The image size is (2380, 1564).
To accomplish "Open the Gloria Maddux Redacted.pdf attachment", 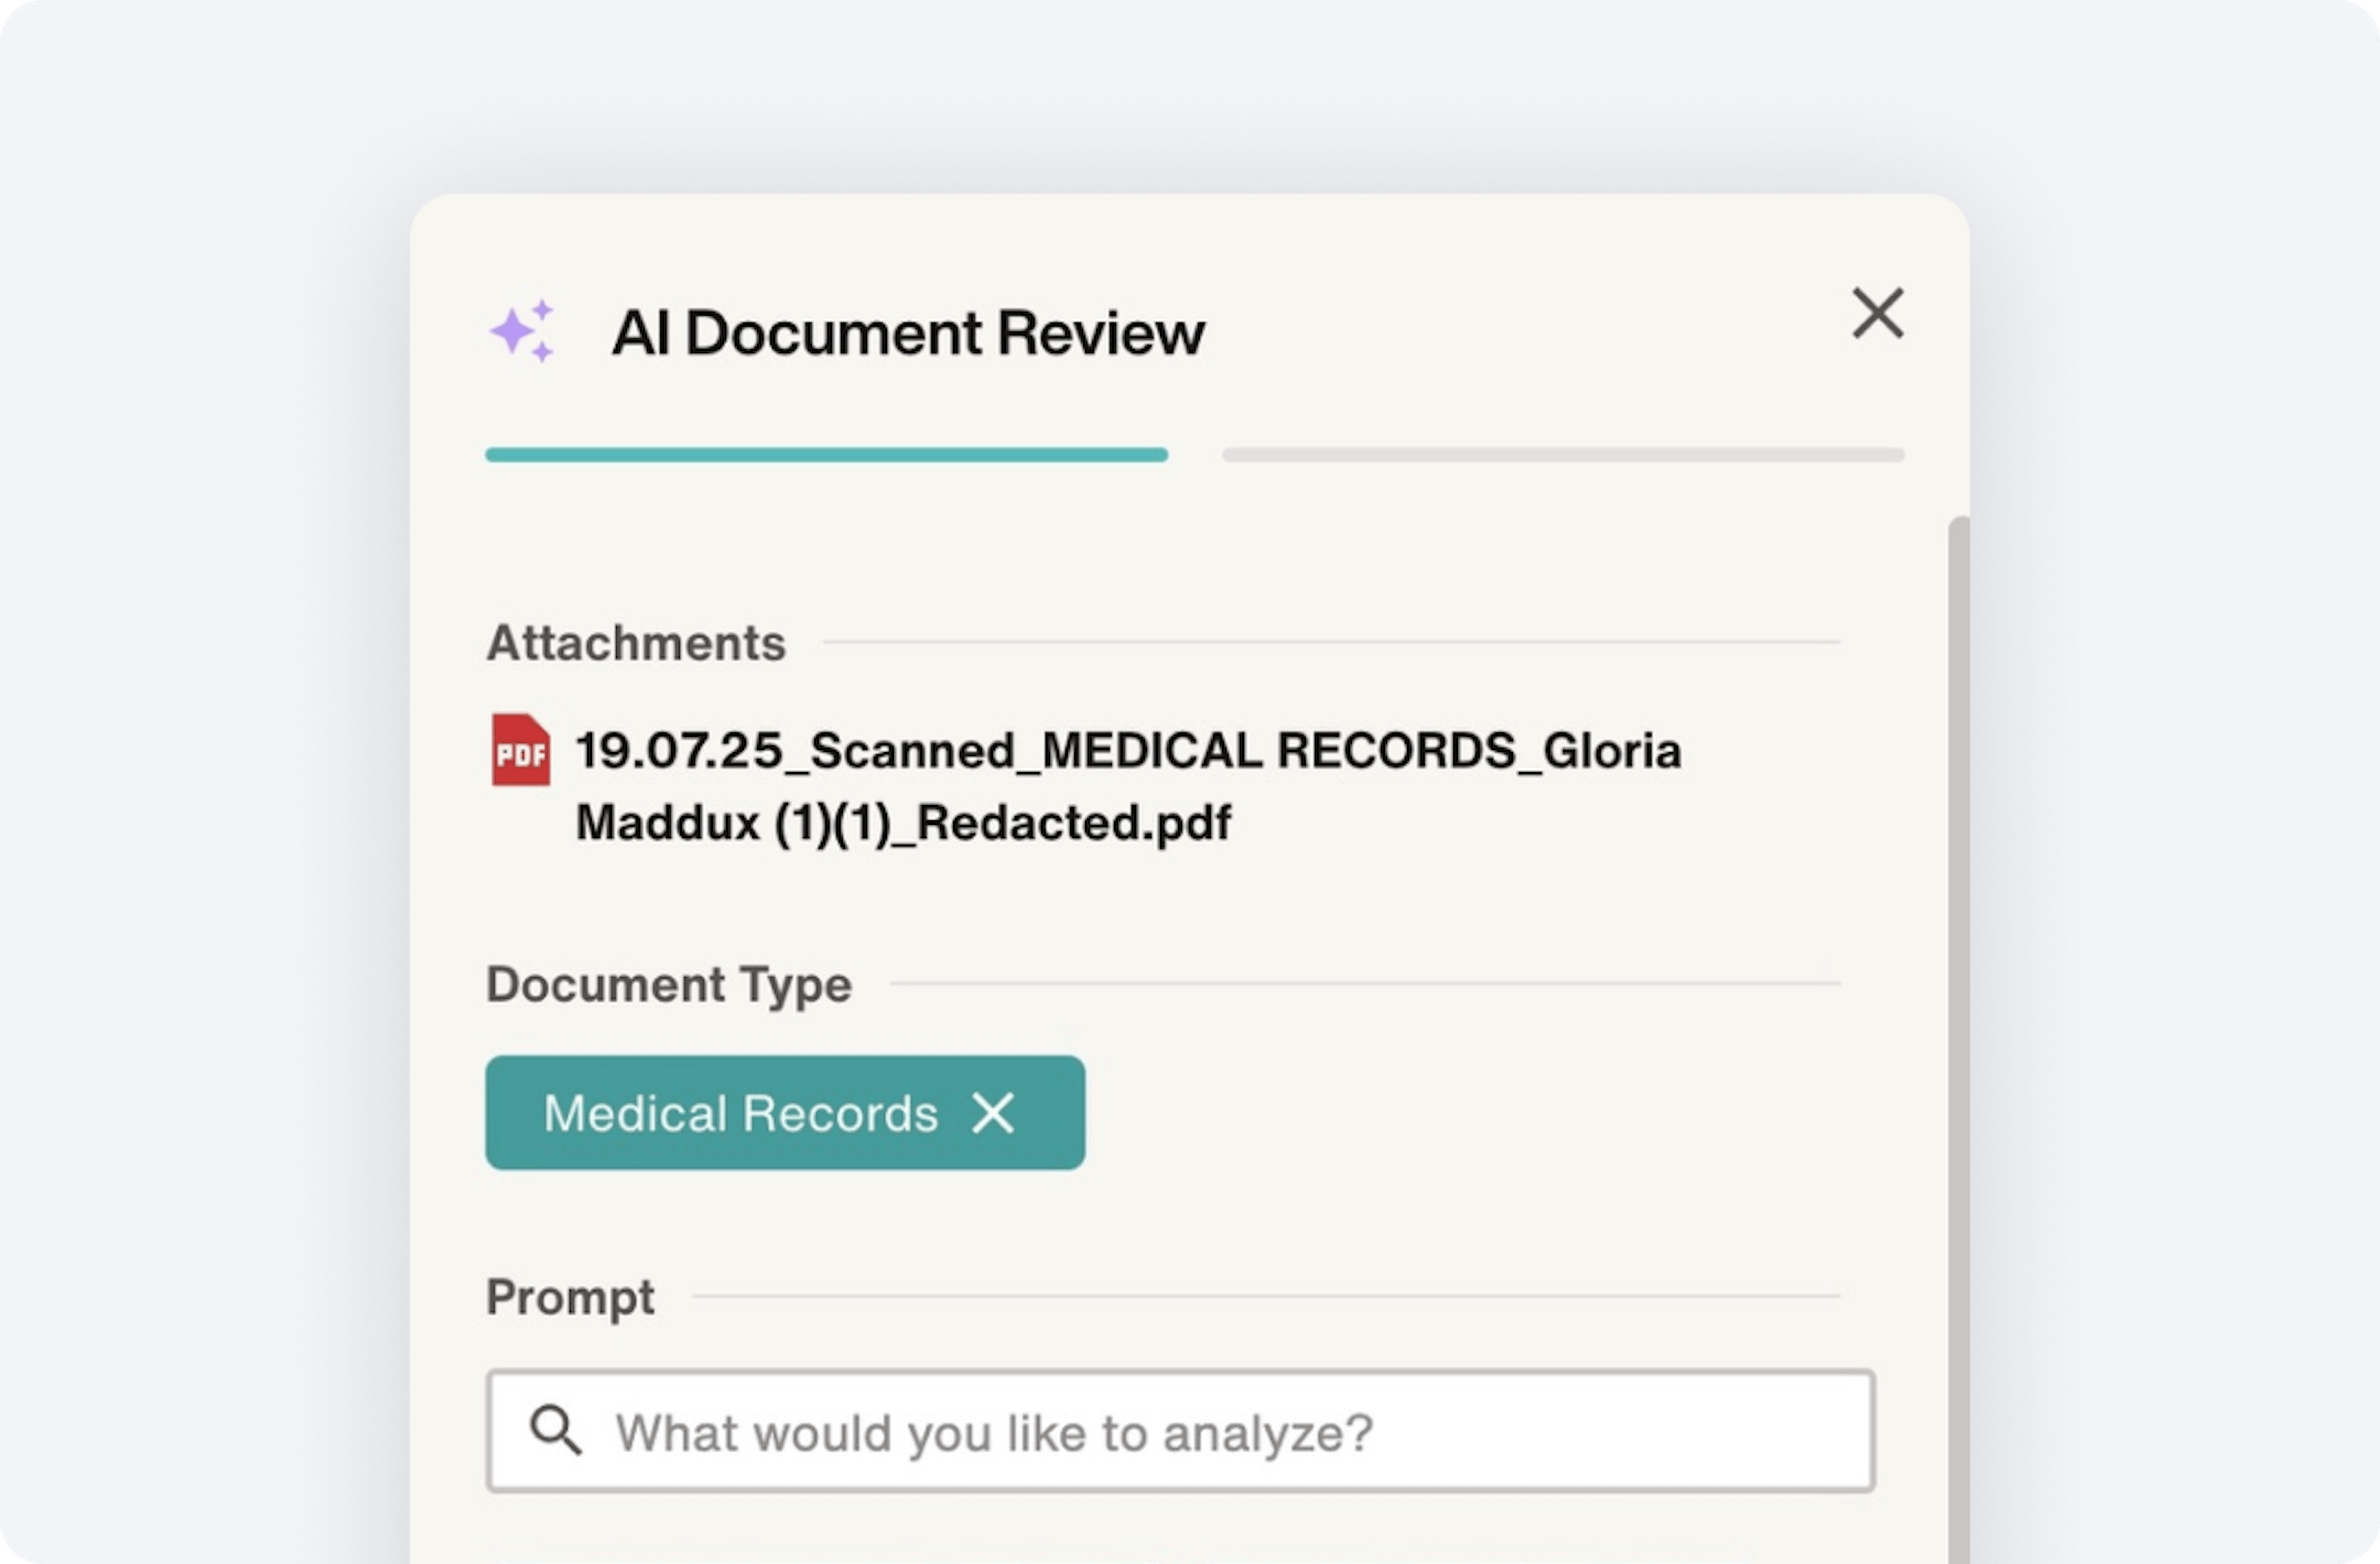I will pos(1128,786).
